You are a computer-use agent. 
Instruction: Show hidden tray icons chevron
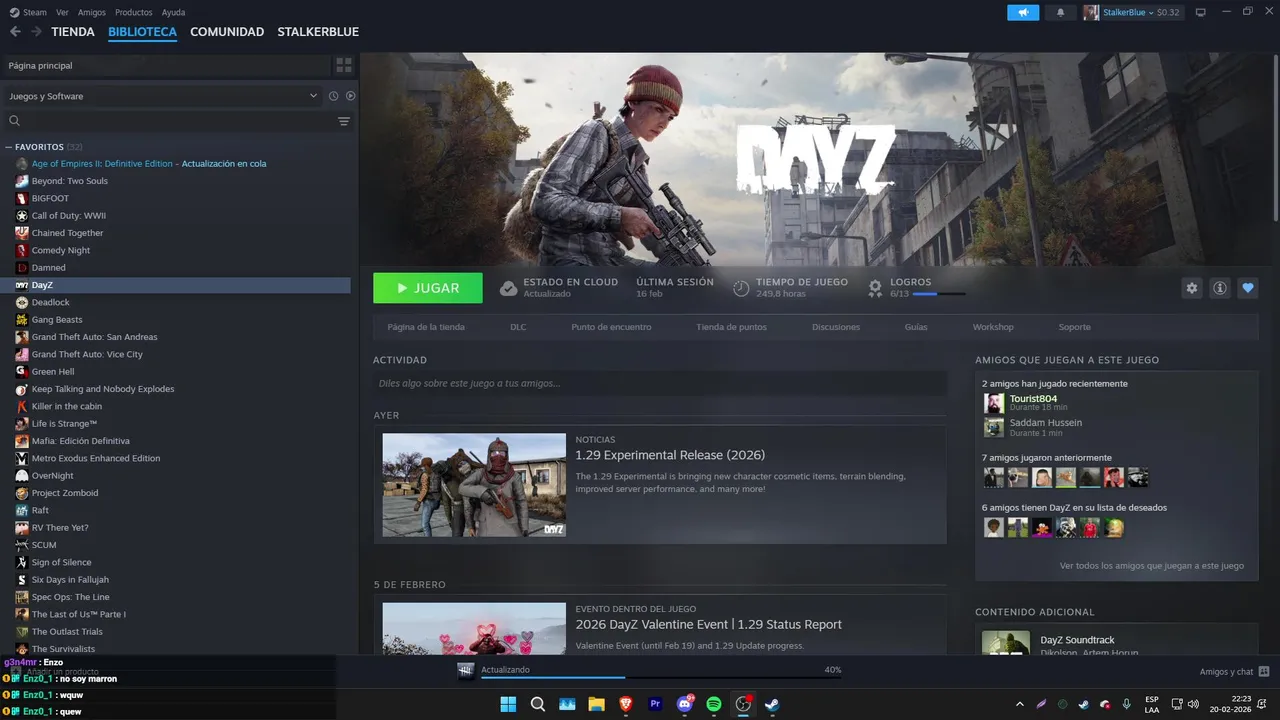tap(1019, 704)
